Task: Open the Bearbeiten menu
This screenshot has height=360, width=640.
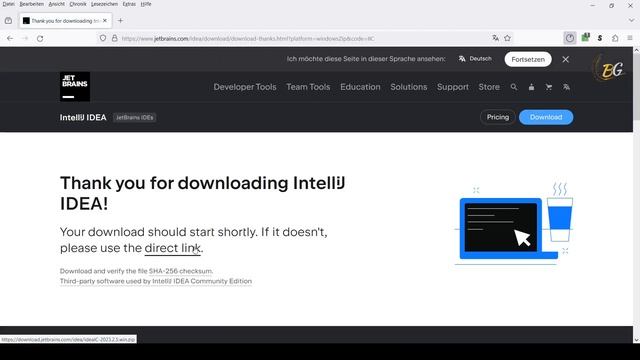Action: pyautogui.click(x=31, y=4)
